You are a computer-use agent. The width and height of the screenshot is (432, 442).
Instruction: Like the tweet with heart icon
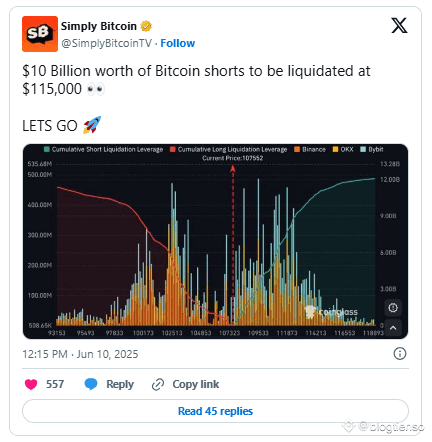(x=31, y=384)
